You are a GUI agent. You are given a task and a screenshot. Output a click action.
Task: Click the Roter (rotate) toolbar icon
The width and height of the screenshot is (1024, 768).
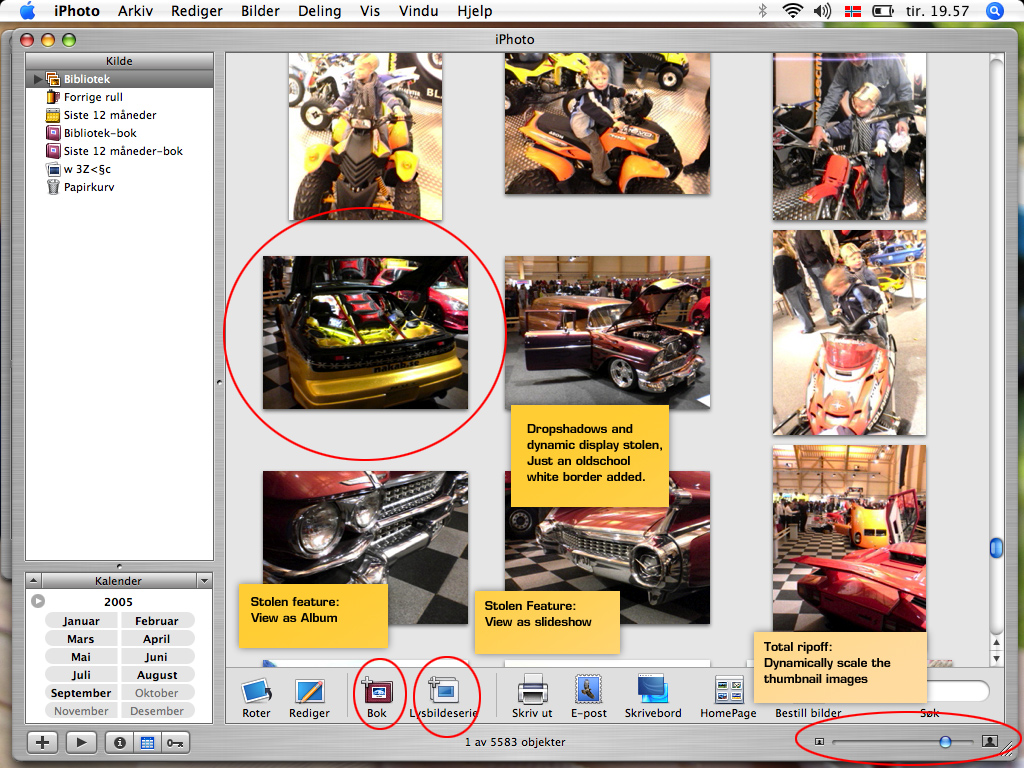(256, 692)
